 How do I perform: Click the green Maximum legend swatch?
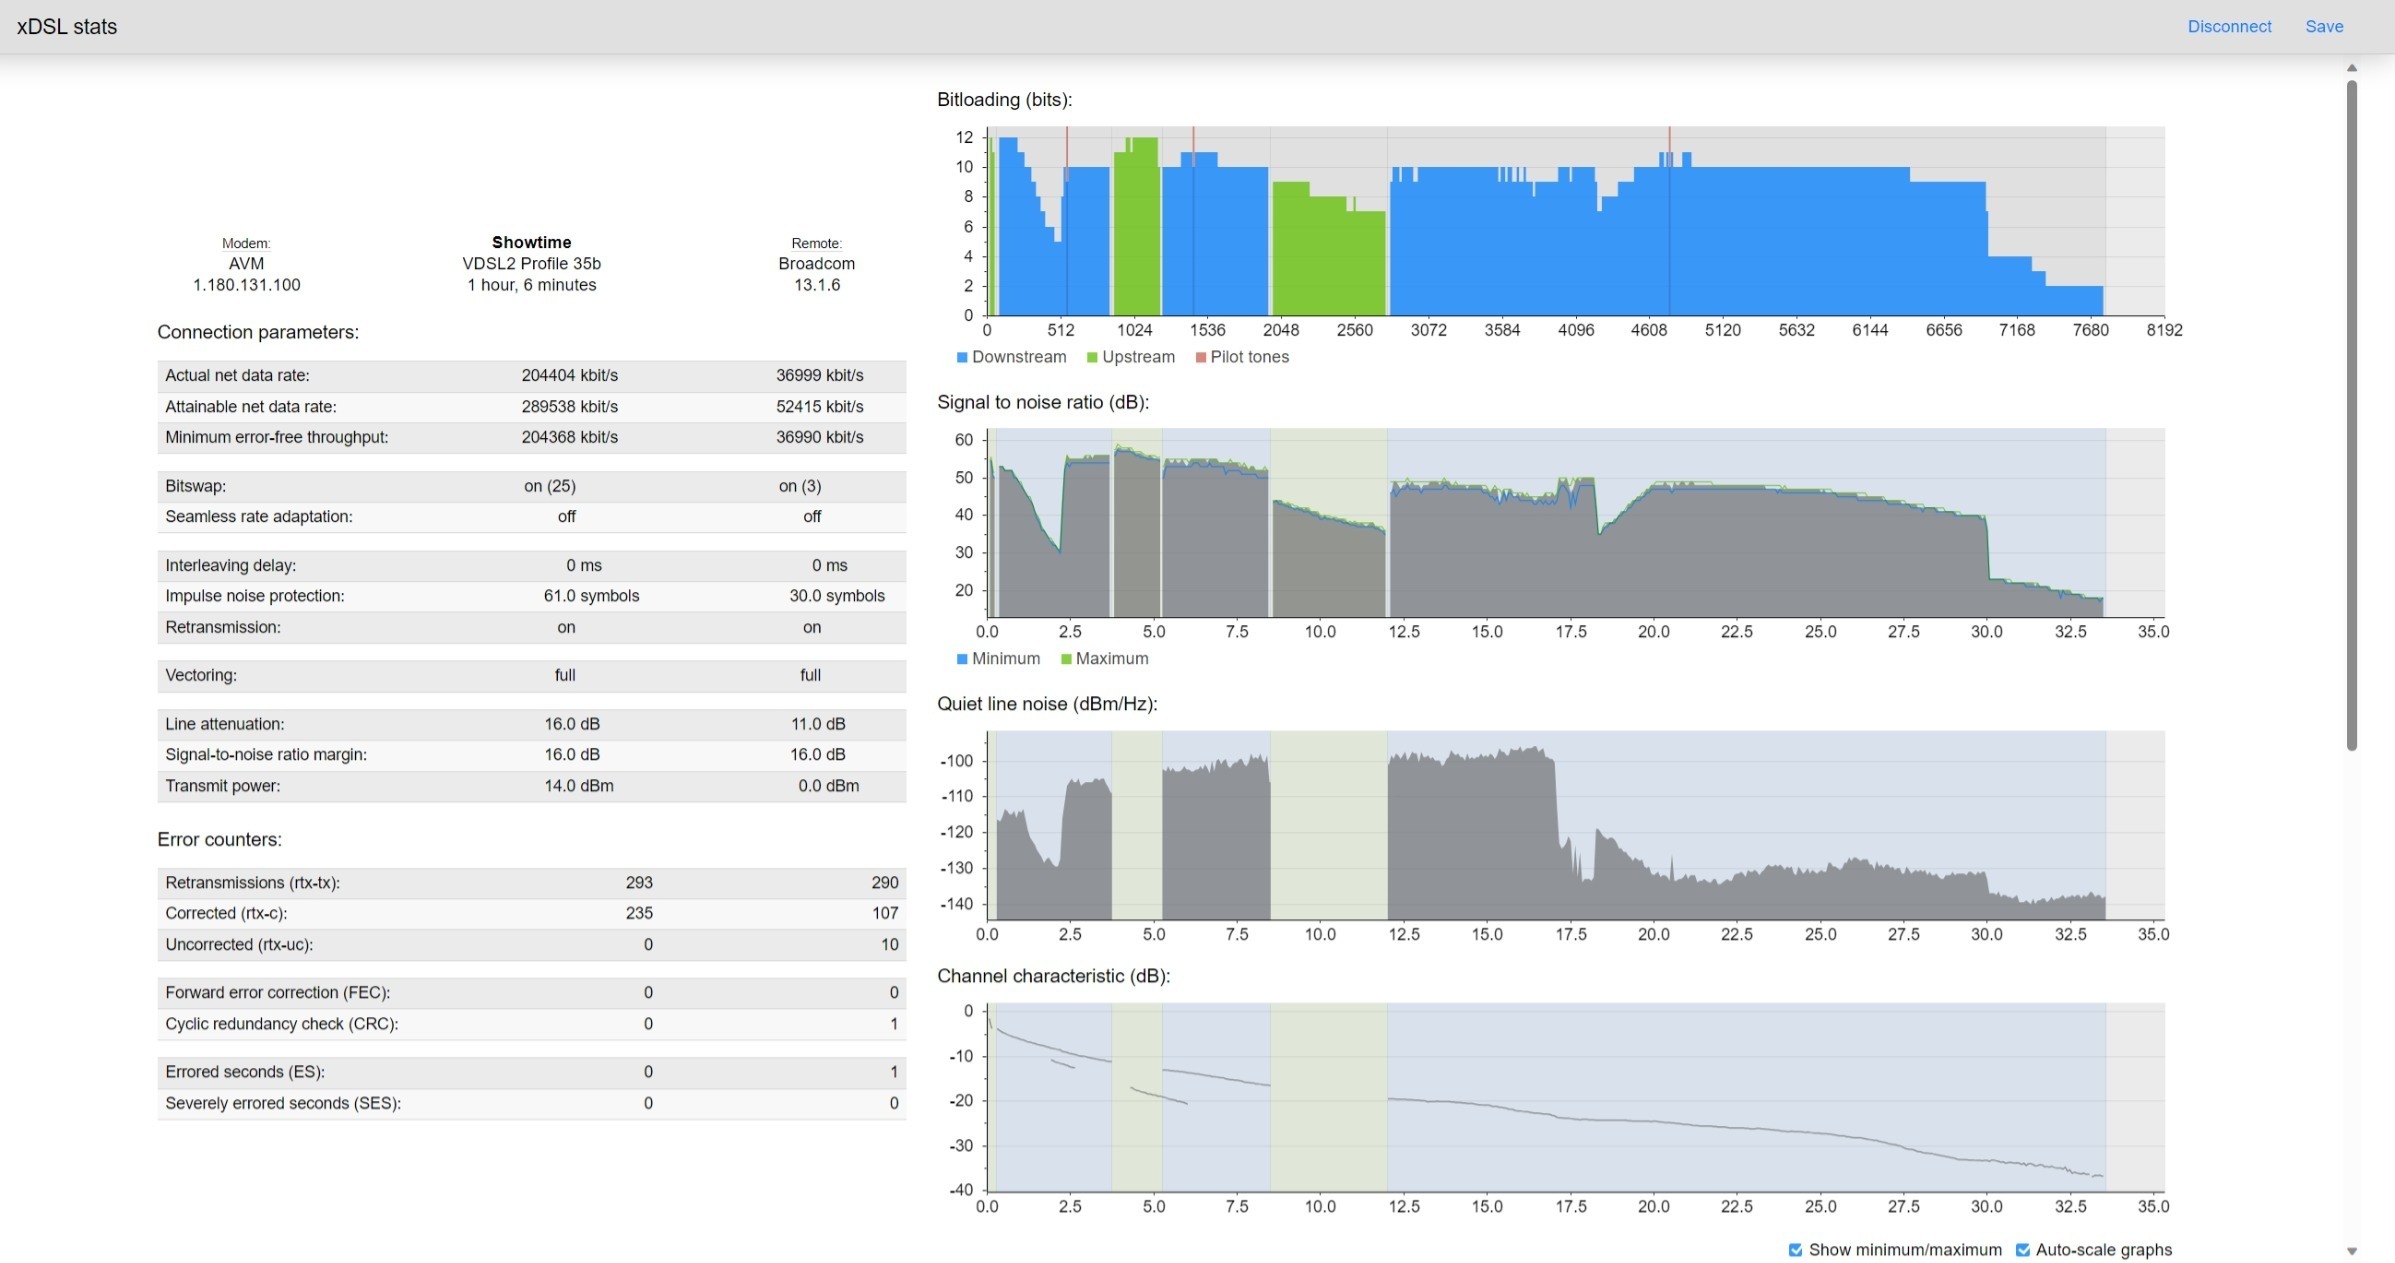1066,659
